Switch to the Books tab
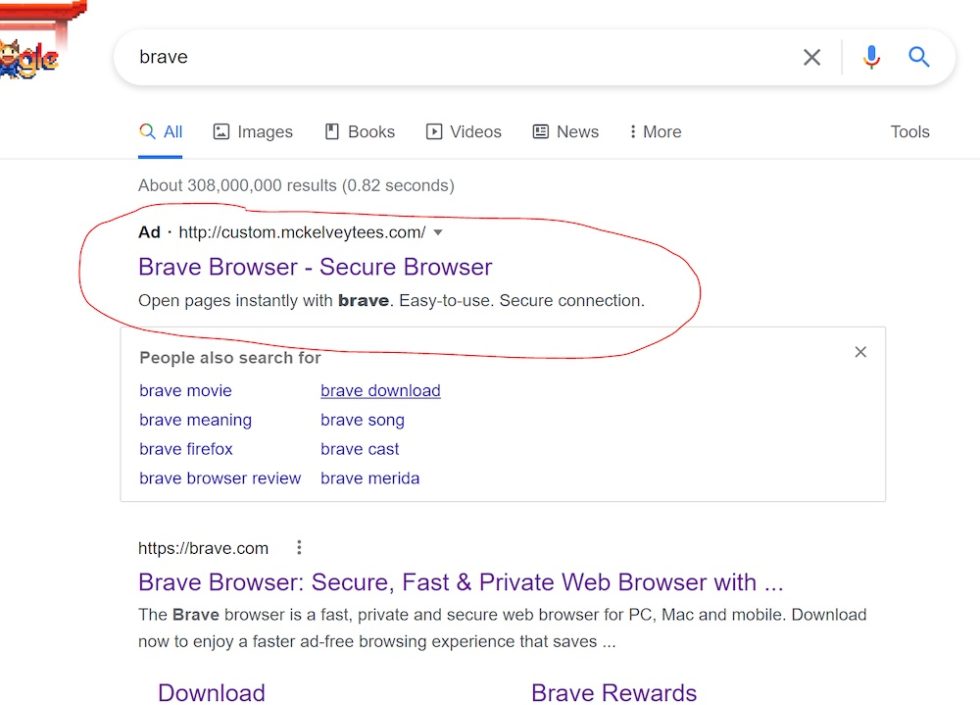Viewport: 980px width, 705px height. 360,131
